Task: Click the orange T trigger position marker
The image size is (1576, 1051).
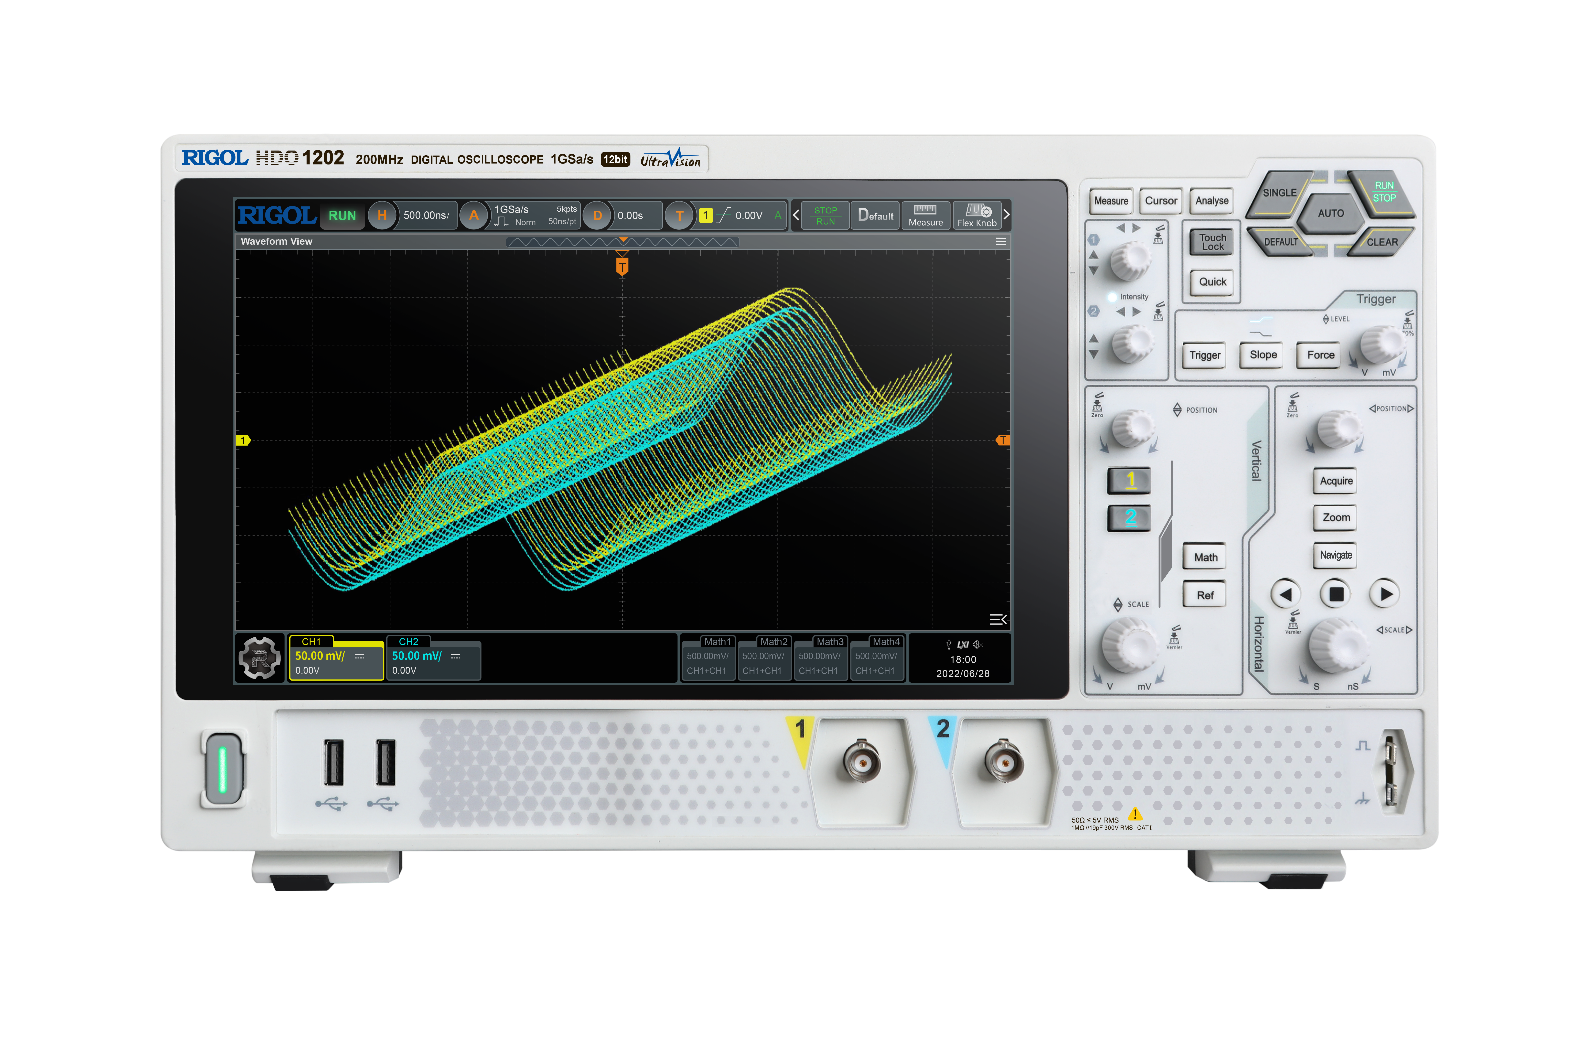Action: pyautogui.click(x=622, y=266)
